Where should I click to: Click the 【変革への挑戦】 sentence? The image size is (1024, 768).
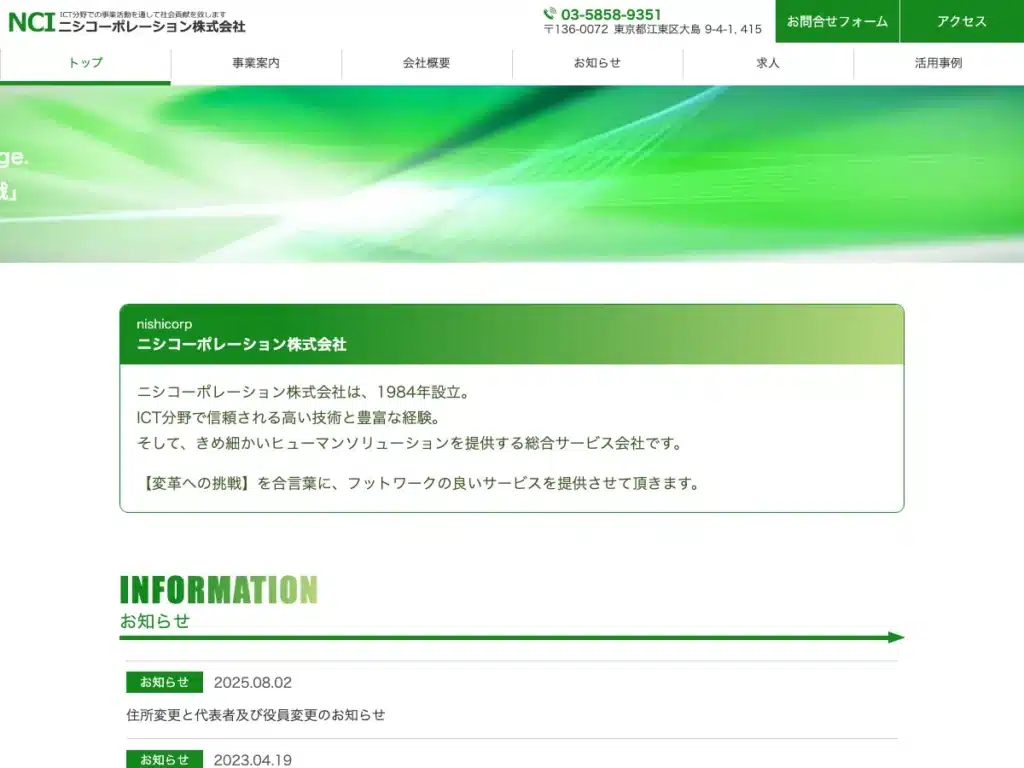pyautogui.click(x=419, y=484)
